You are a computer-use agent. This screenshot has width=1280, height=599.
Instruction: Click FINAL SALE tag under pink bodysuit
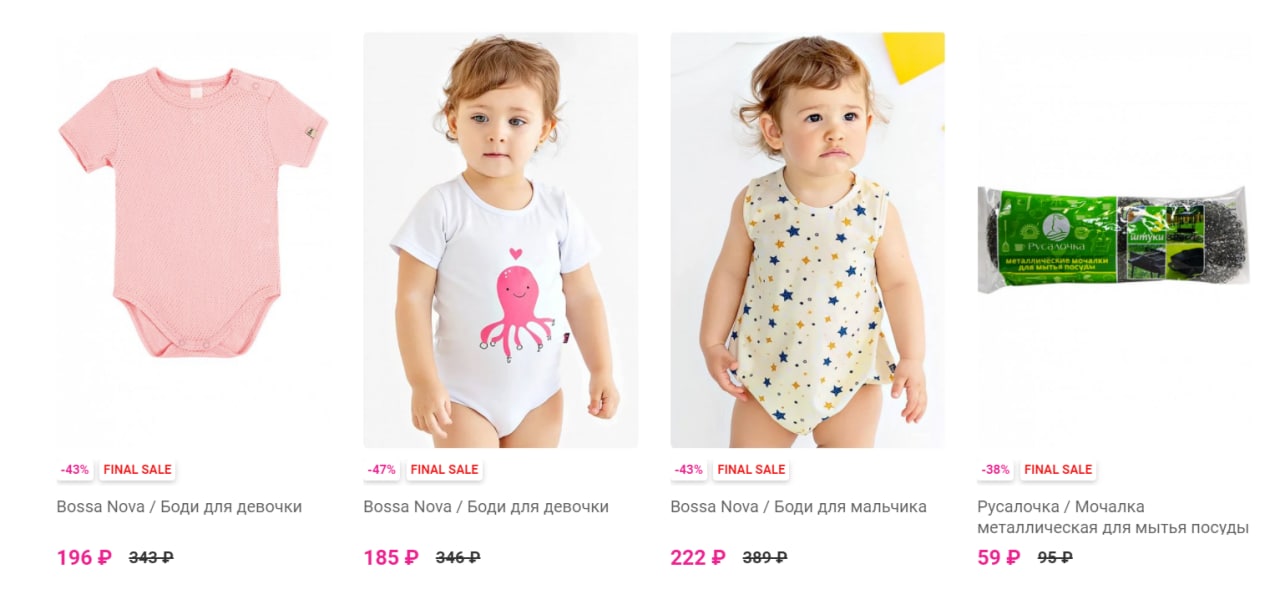137,469
